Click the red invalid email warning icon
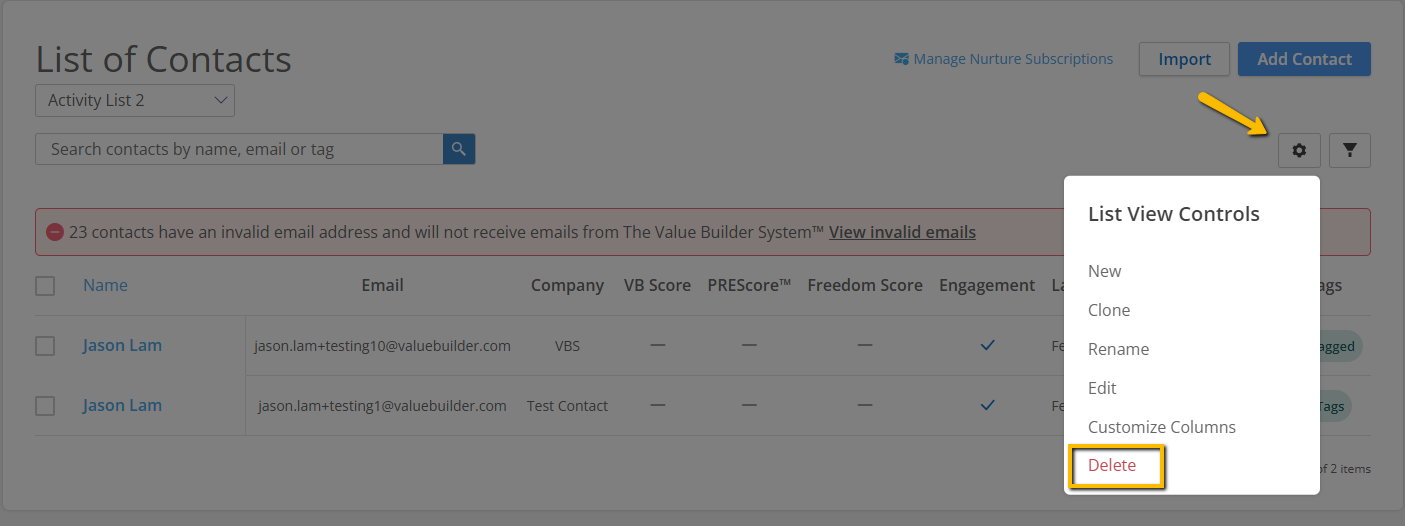The height and width of the screenshot is (526, 1405). pos(54,232)
